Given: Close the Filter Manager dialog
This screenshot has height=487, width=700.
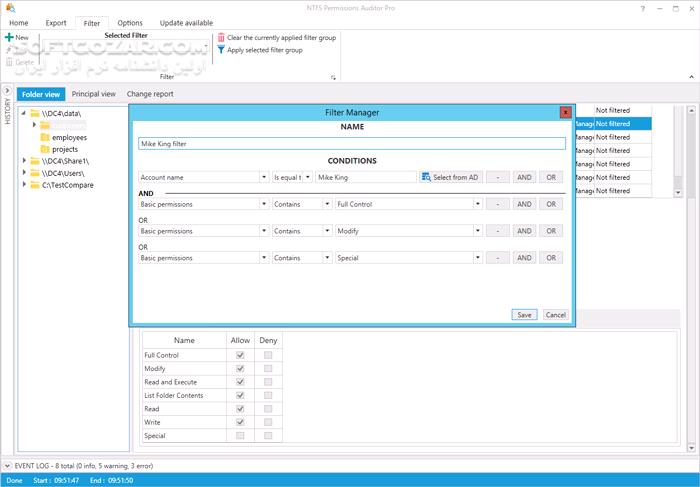Looking at the screenshot, I should pyautogui.click(x=565, y=113).
